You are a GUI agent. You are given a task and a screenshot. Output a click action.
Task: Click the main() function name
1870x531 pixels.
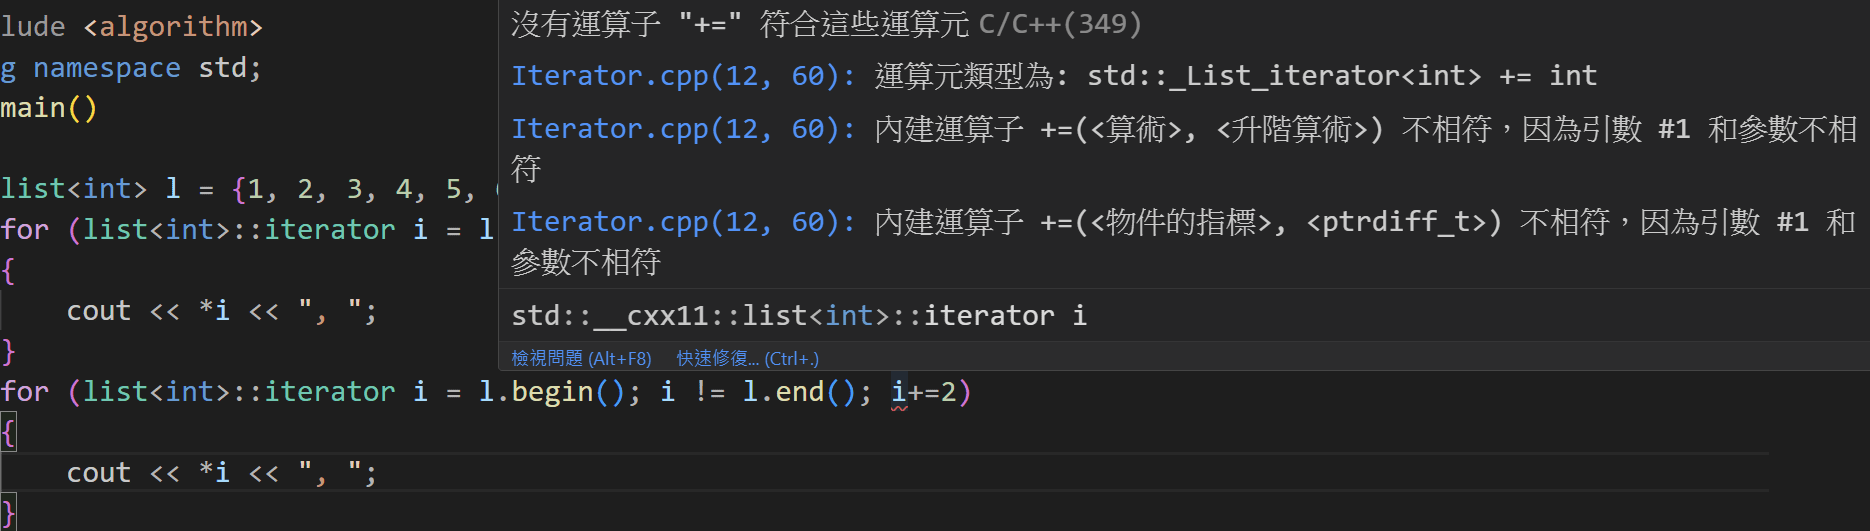tap(49, 108)
